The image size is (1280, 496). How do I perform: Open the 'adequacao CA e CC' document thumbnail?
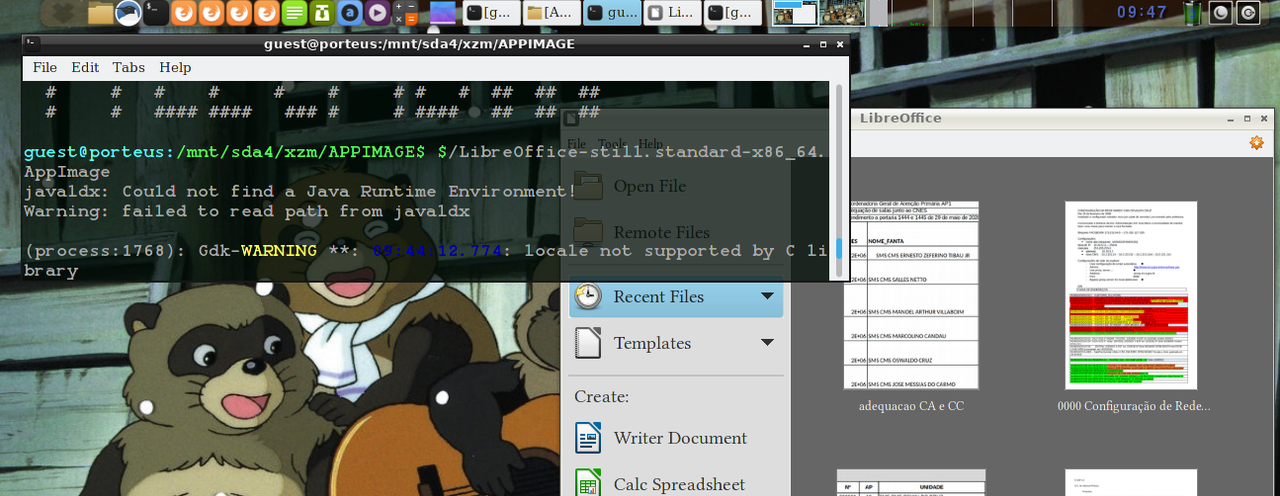pyautogui.click(x=911, y=293)
